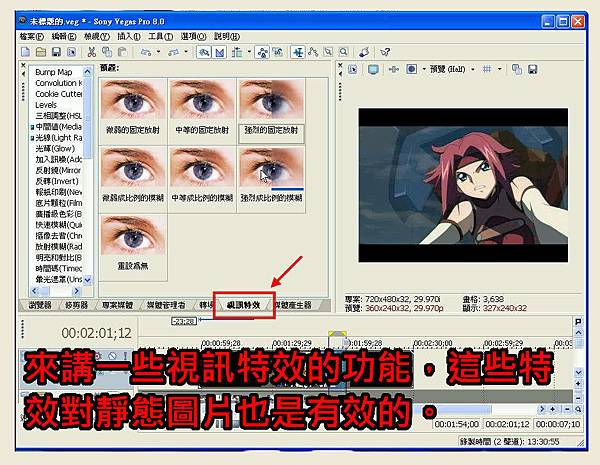Switch to the 瀏覽器 tab
This screenshot has height=465, width=600.
[x=39, y=305]
